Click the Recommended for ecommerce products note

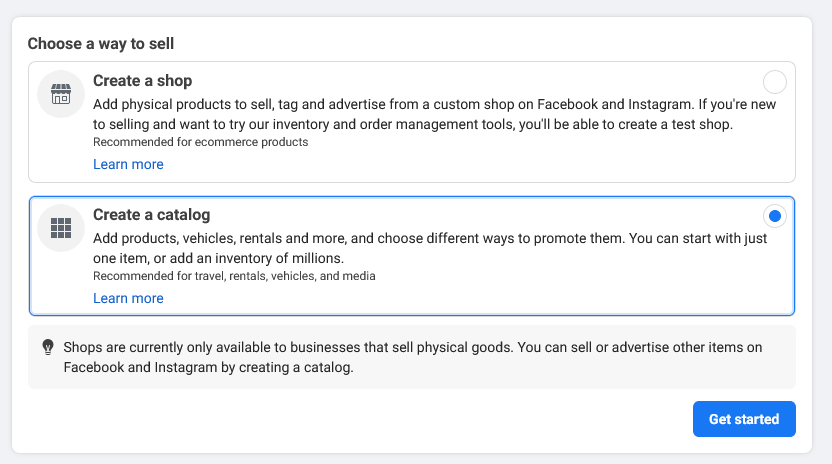coord(200,142)
